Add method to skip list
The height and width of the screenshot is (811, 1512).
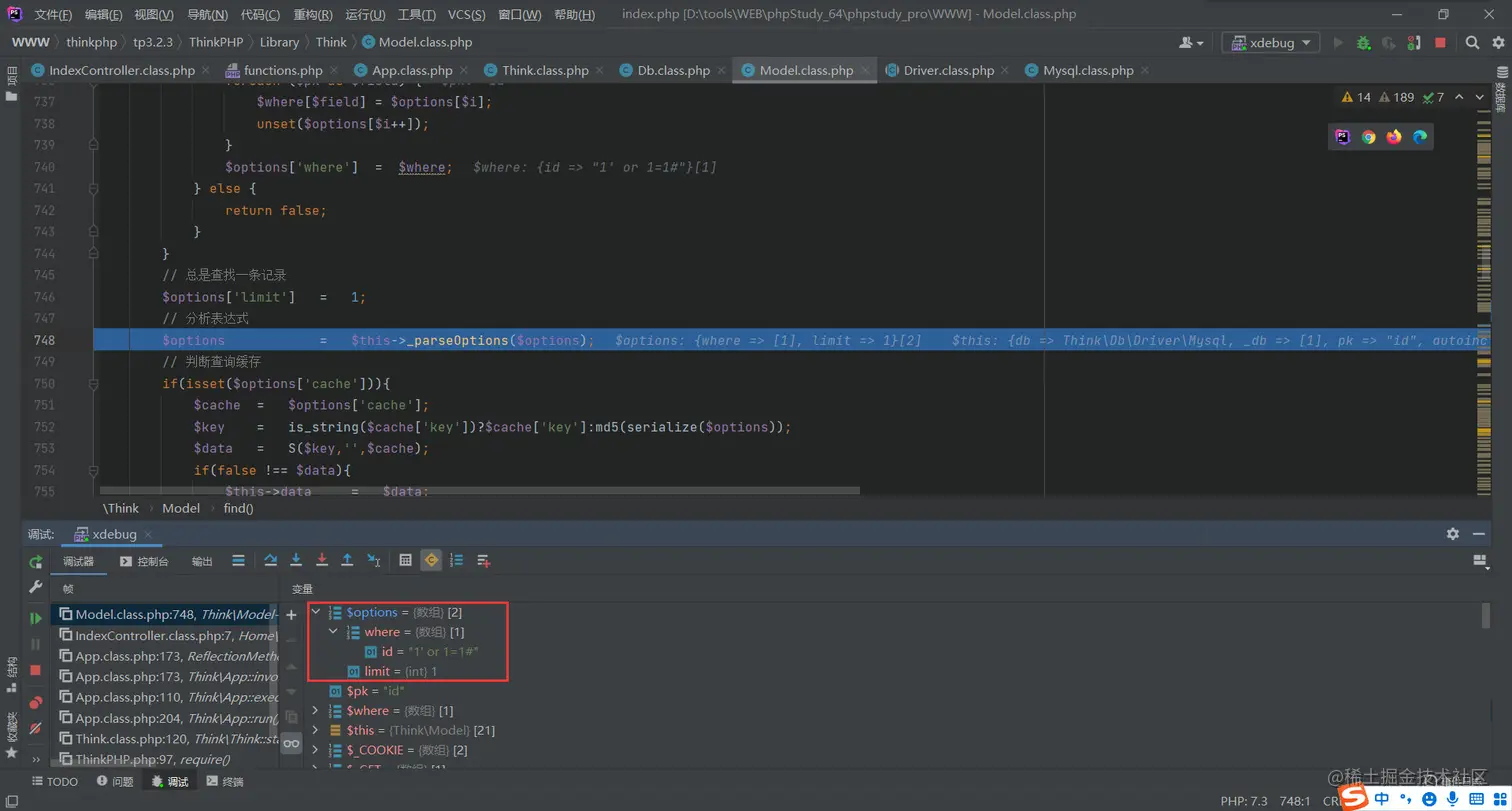(484, 561)
